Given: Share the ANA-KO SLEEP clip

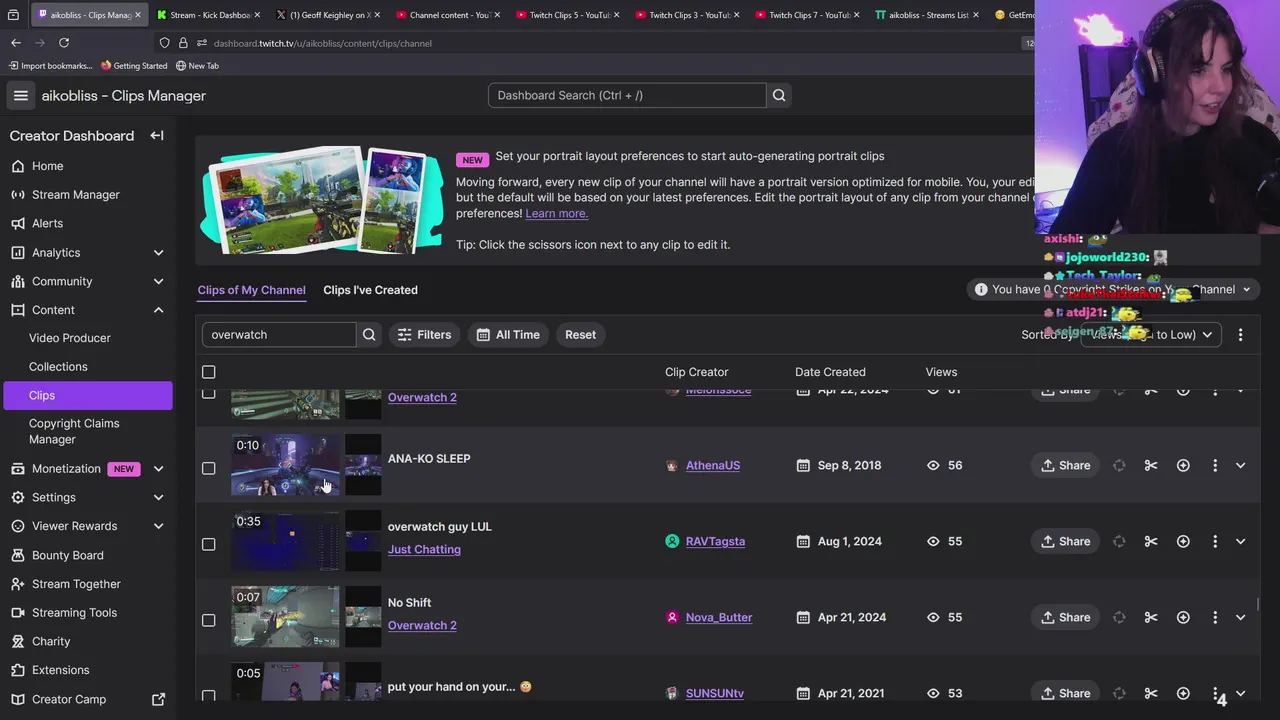Looking at the screenshot, I should (x=1065, y=465).
